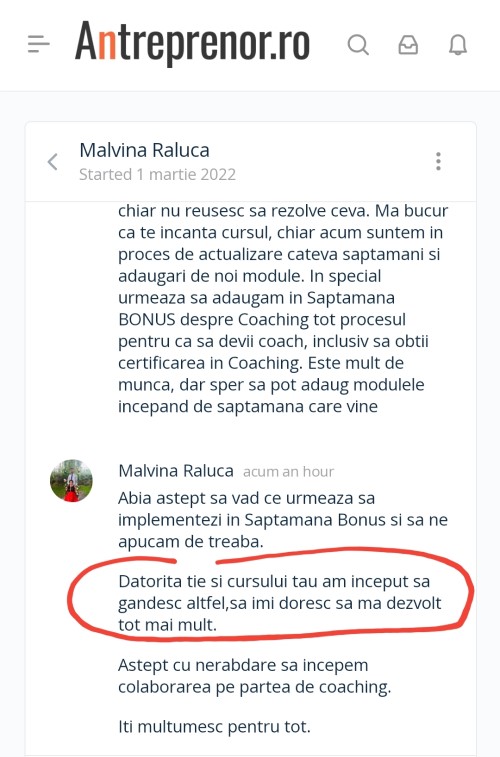Image resolution: width=500 pixels, height=757 pixels.
Task: Show notifications via the bell icon
Action: (x=458, y=45)
